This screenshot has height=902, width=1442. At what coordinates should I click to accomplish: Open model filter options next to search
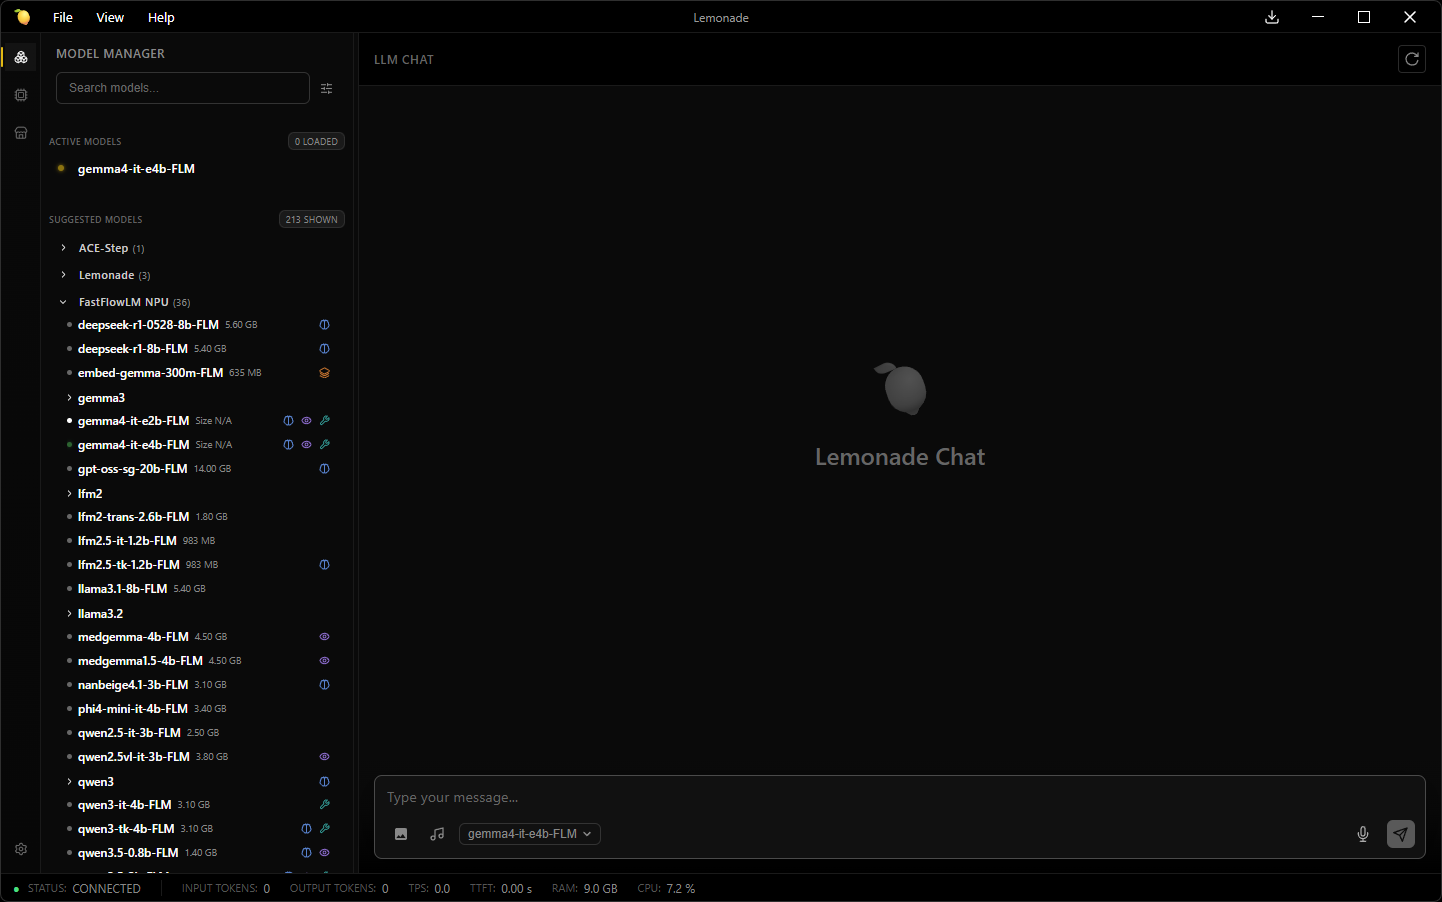point(327,88)
